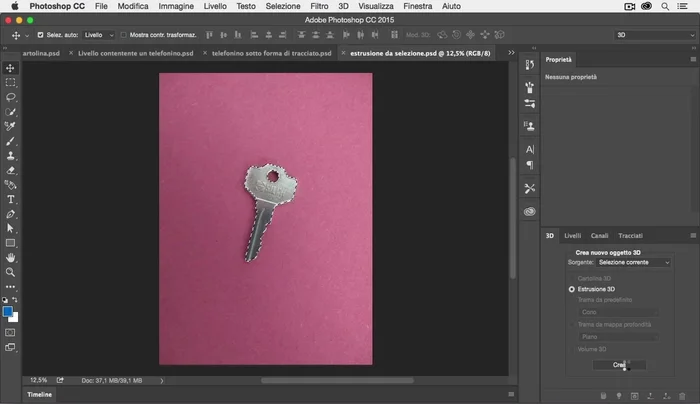Switch to the Canali panel tab

(599, 236)
